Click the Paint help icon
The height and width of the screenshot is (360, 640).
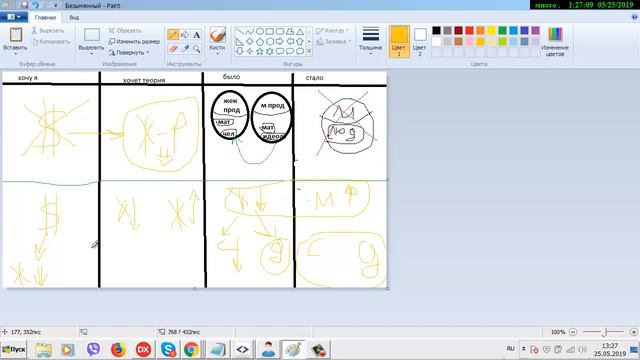pos(634,18)
